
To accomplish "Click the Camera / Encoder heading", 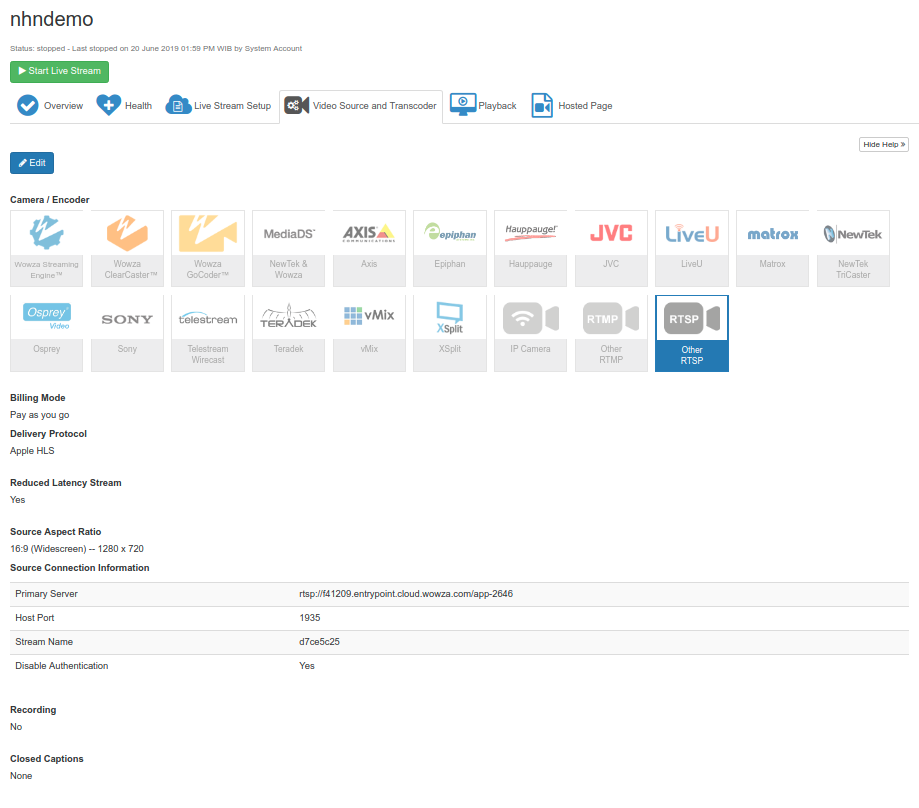I will 50,200.
